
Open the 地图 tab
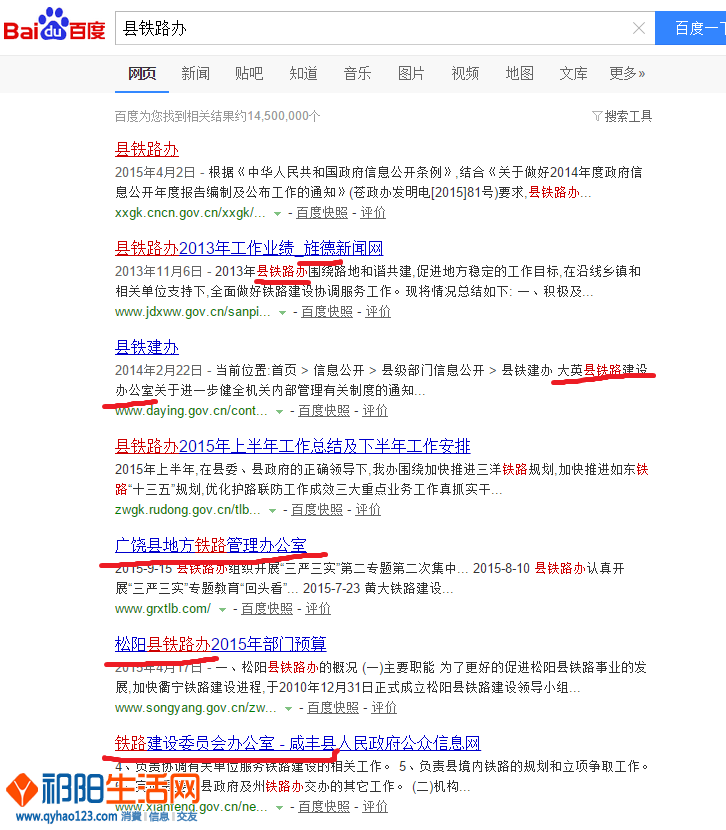(519, 74)
